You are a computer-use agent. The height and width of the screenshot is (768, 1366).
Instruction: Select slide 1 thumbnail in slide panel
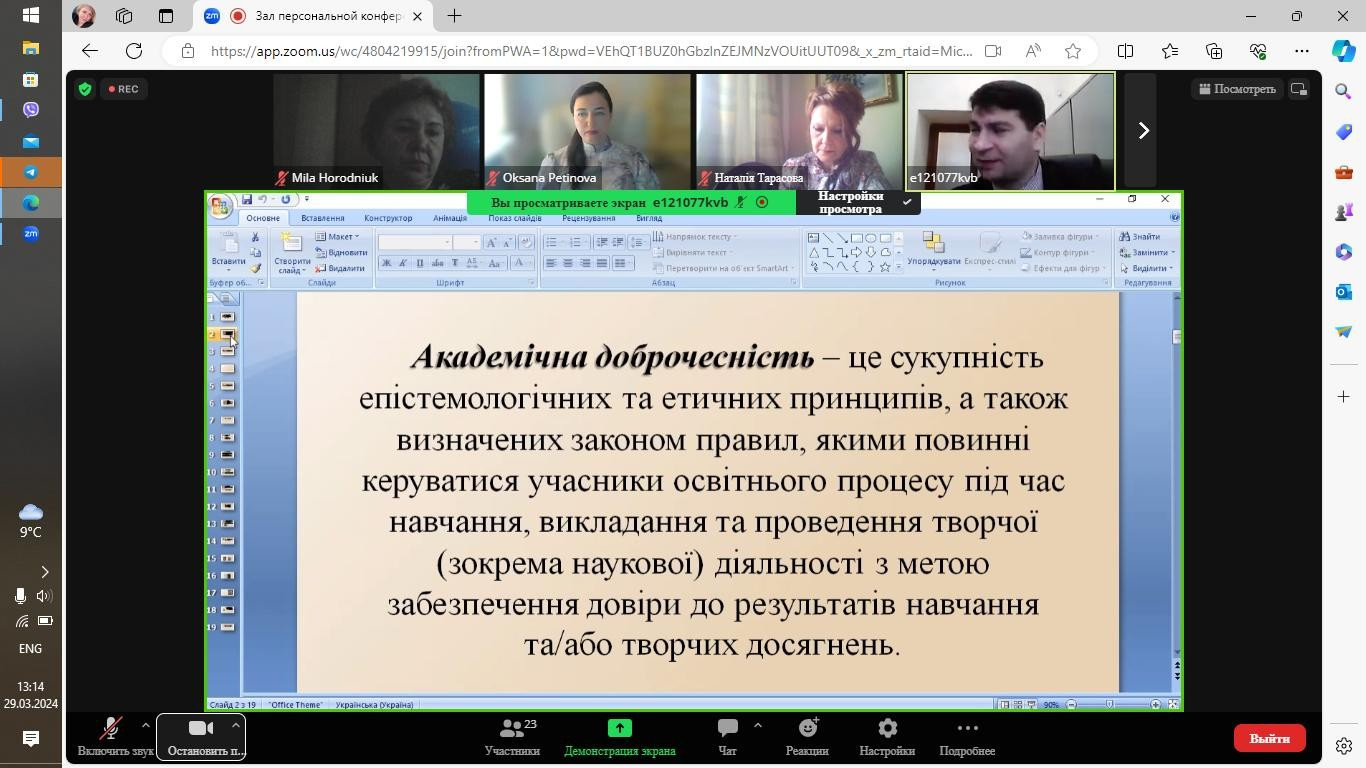click(x=228, y=317)
